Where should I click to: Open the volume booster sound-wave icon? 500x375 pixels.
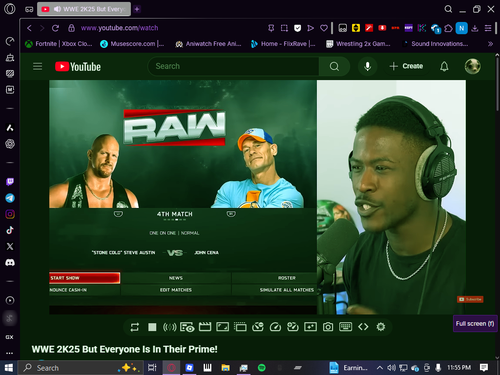(169, 327)
